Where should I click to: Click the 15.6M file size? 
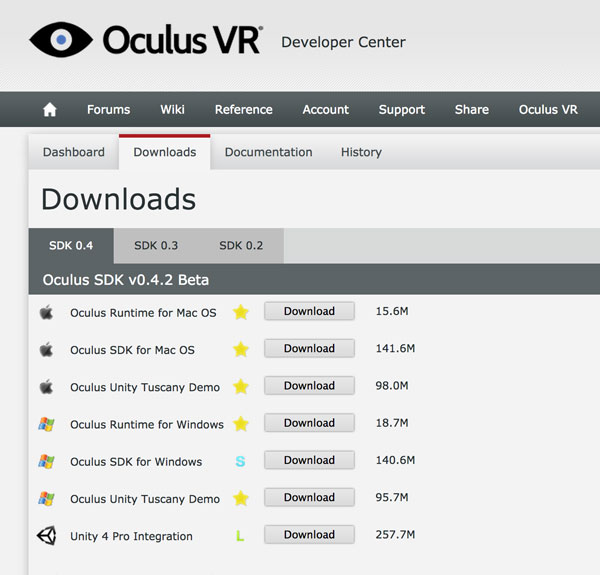392,311
